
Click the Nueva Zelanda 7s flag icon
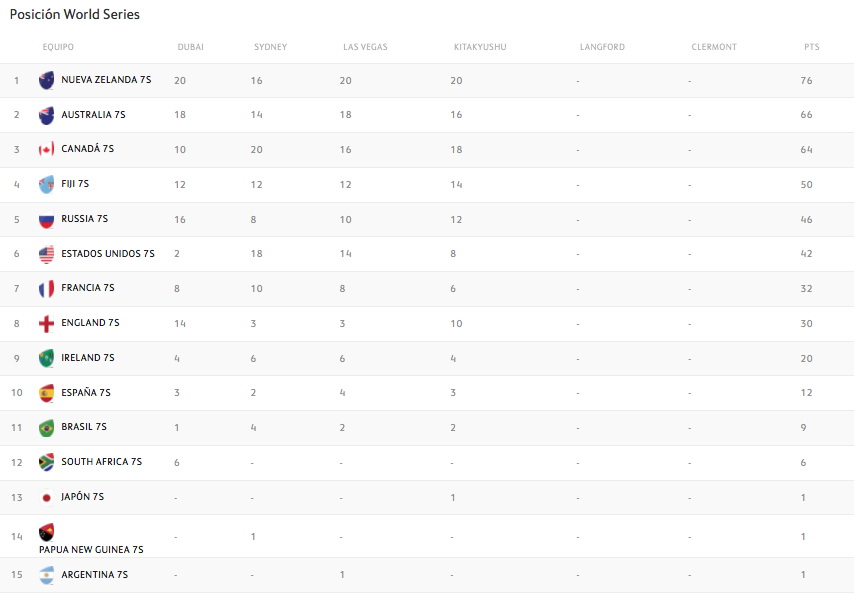(x=46, y=80)
